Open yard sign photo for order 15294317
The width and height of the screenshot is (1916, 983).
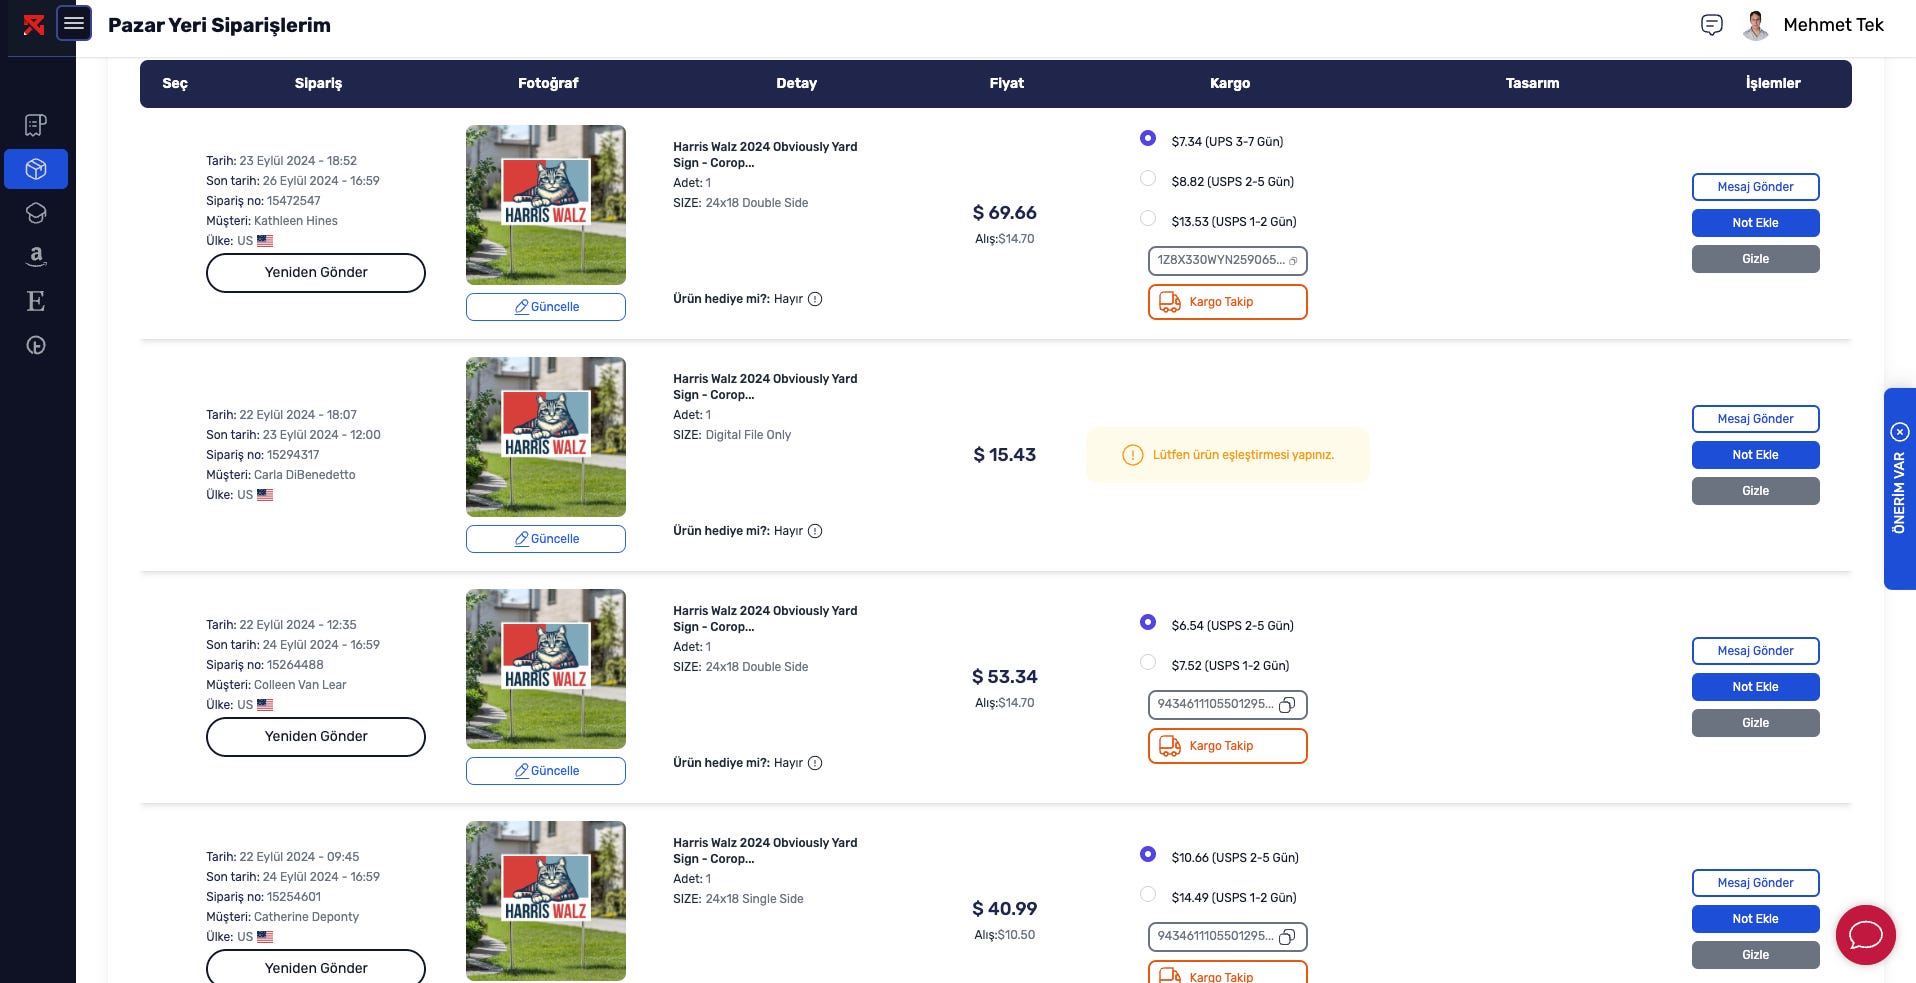546,437
